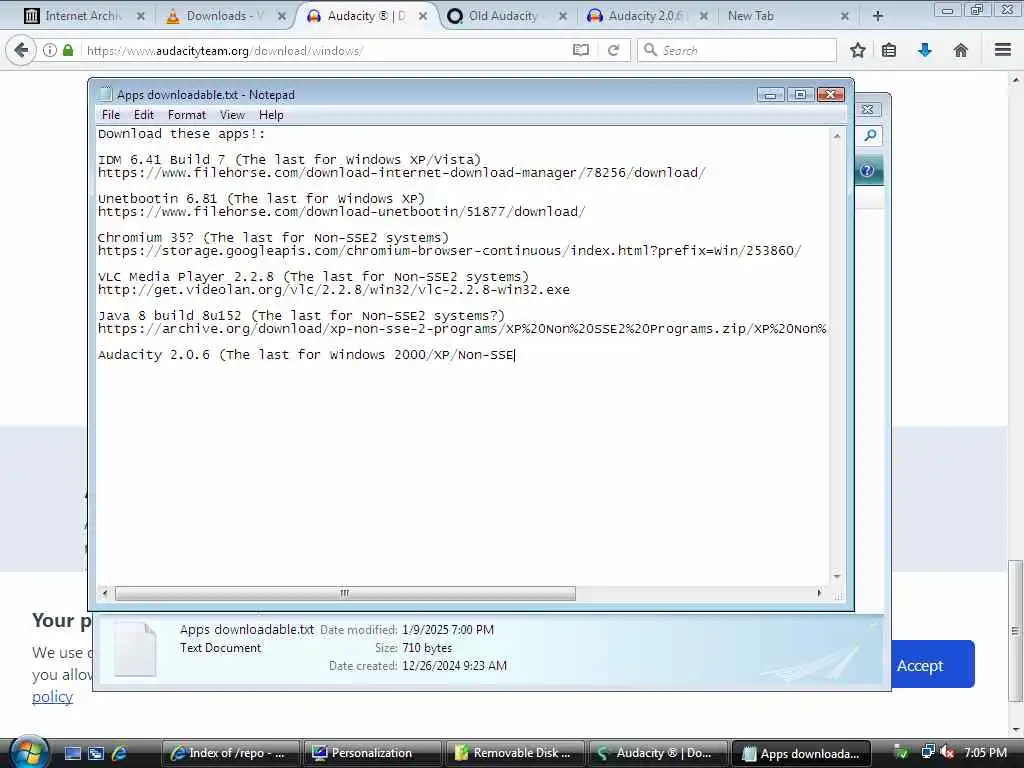
Task: Launch Internet Explorer from quick launch
Action: 120,753
